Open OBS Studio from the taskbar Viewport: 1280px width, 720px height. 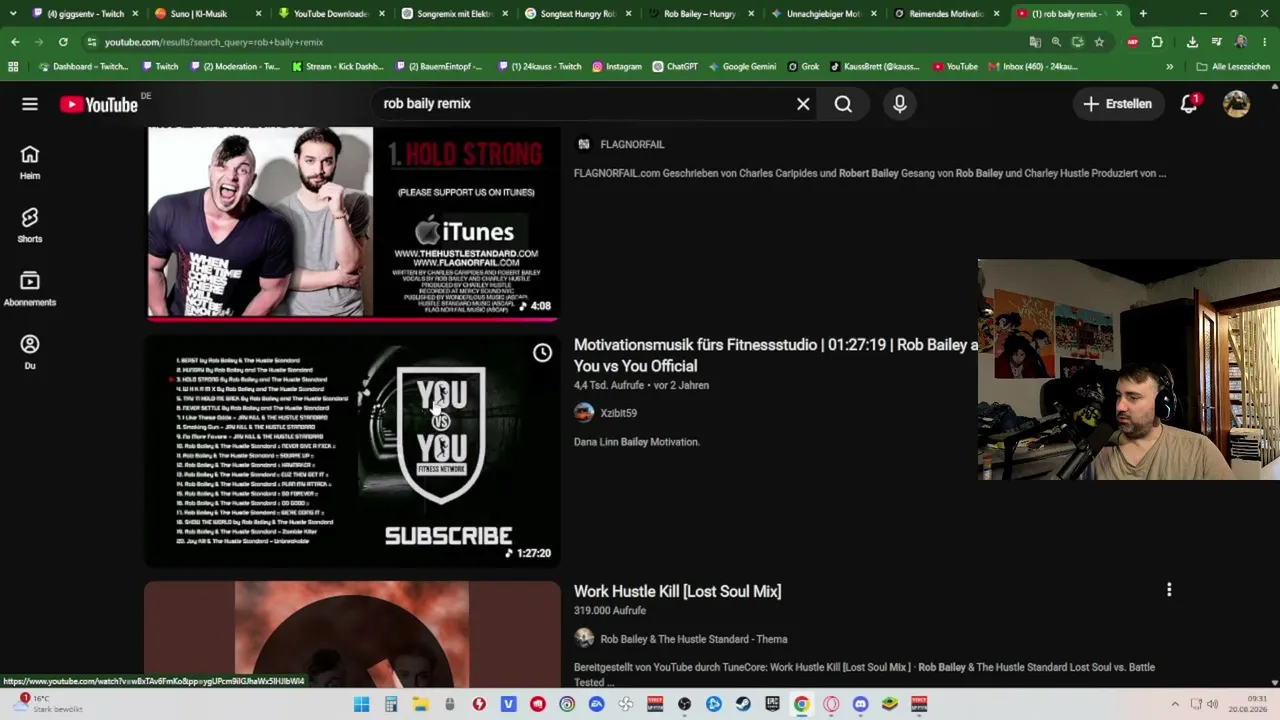[684, 704]
